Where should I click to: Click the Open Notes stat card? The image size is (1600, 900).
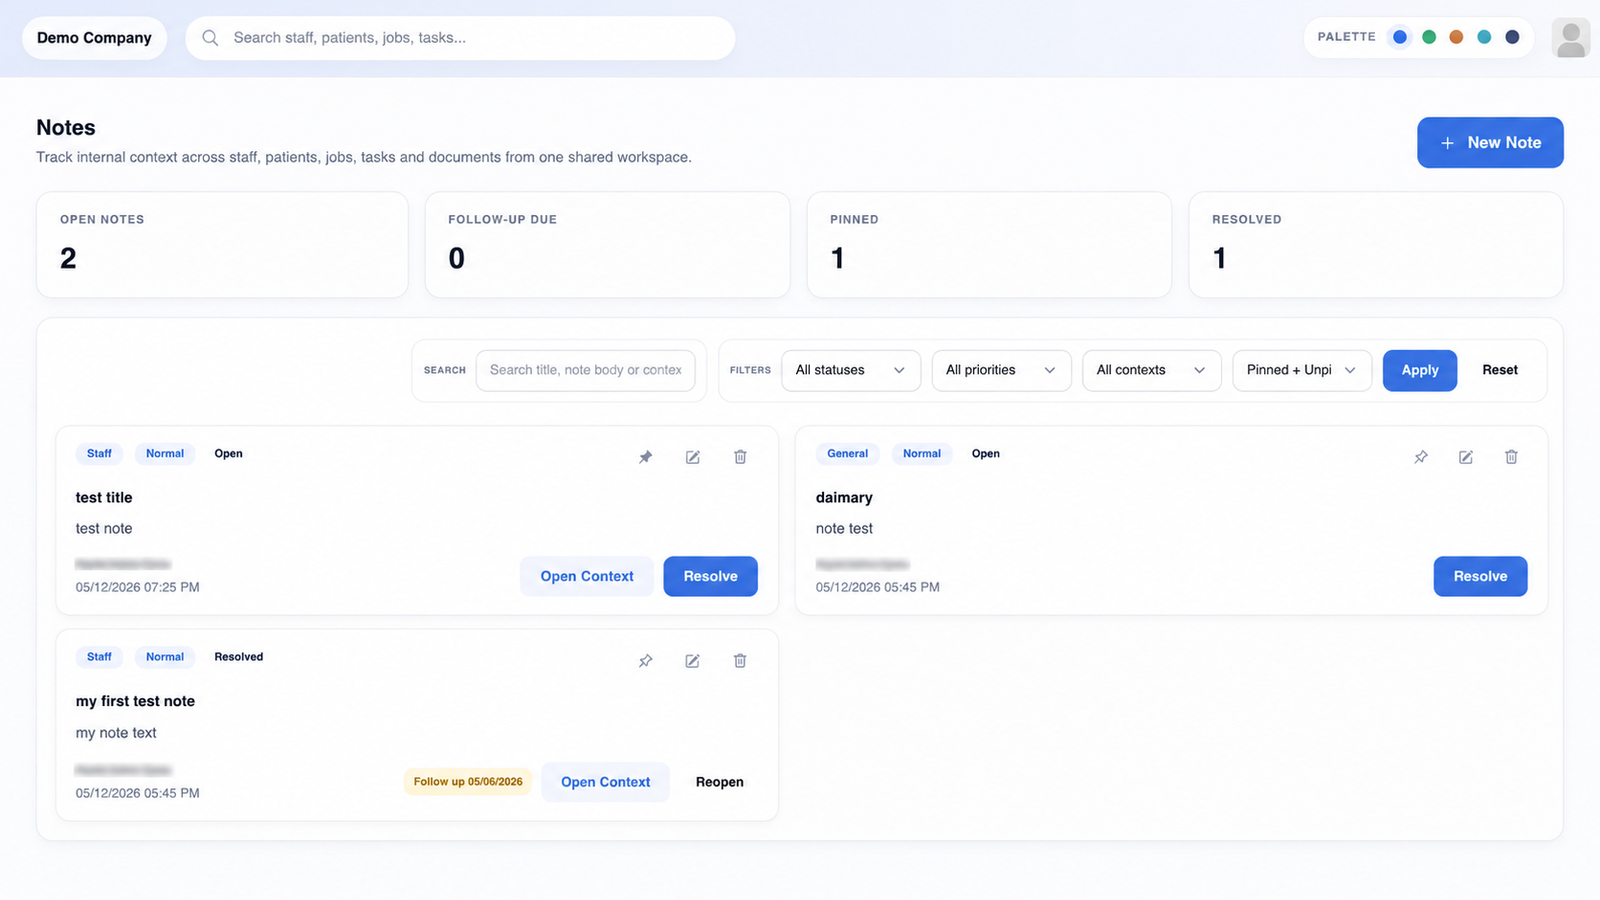coord(222,245)
